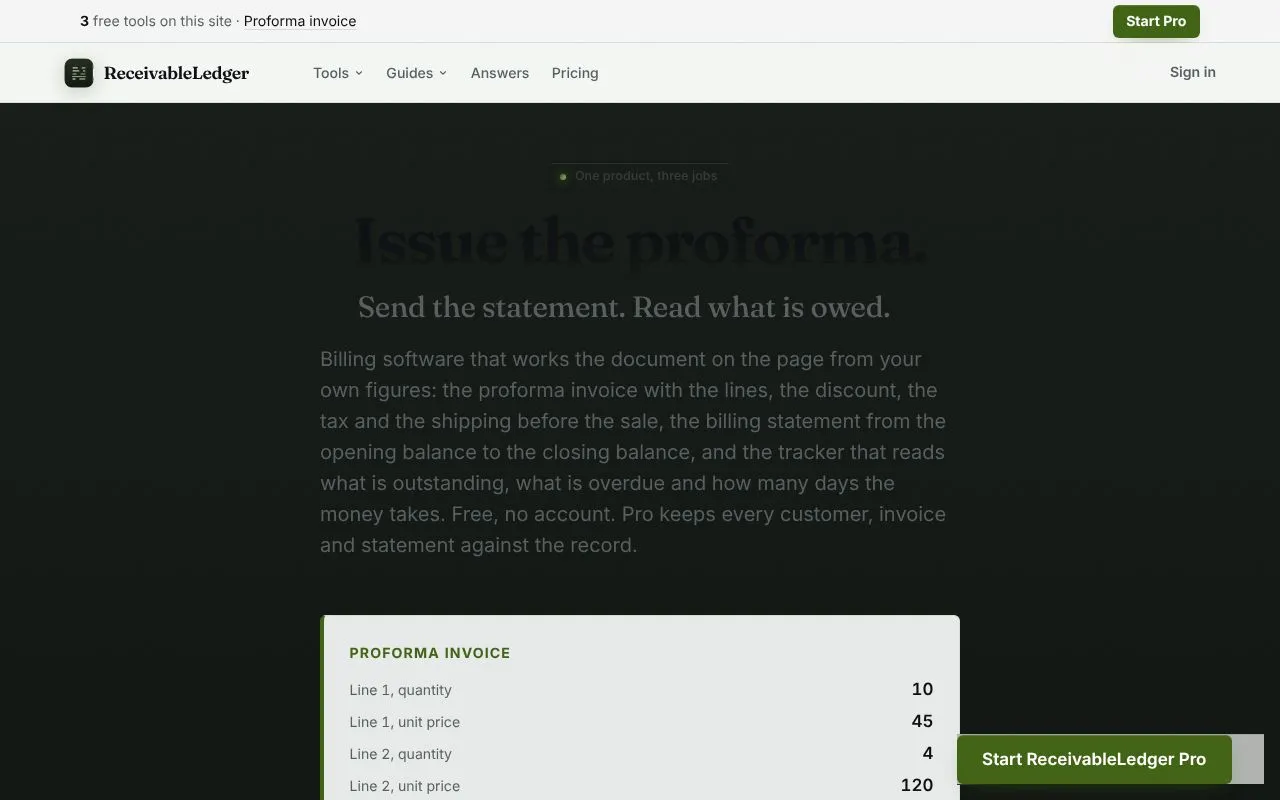Click 'Send the statement. Read what is owed.' text
1280x800 pixels.
[624, 307]
